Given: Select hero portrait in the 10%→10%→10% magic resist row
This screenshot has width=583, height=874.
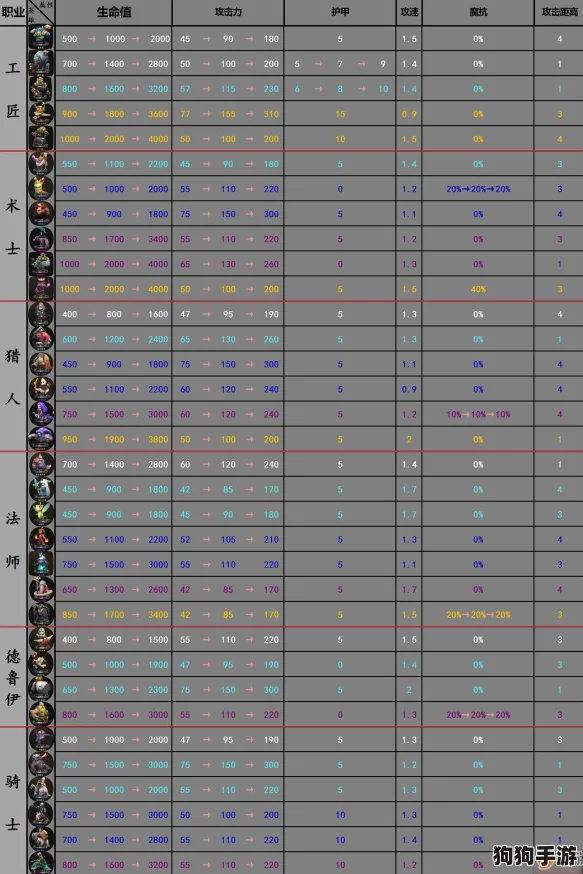Looking at the screenshot, I should [x=41, y=414].
